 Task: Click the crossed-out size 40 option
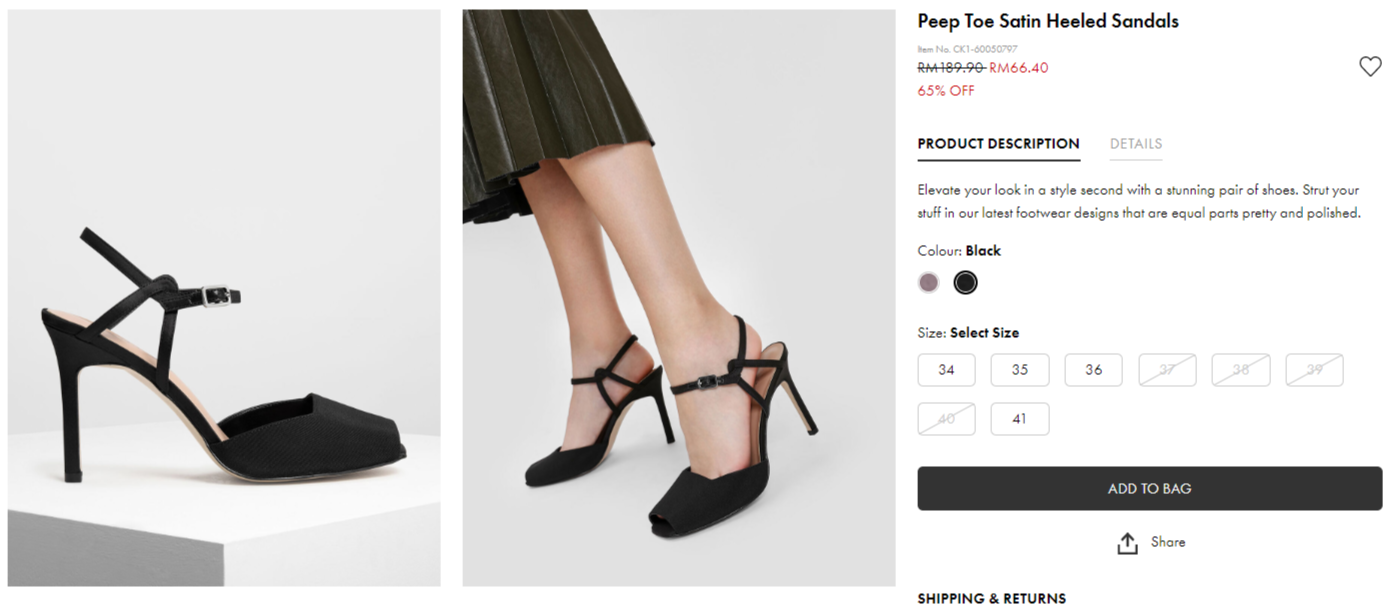coord(946,419)
